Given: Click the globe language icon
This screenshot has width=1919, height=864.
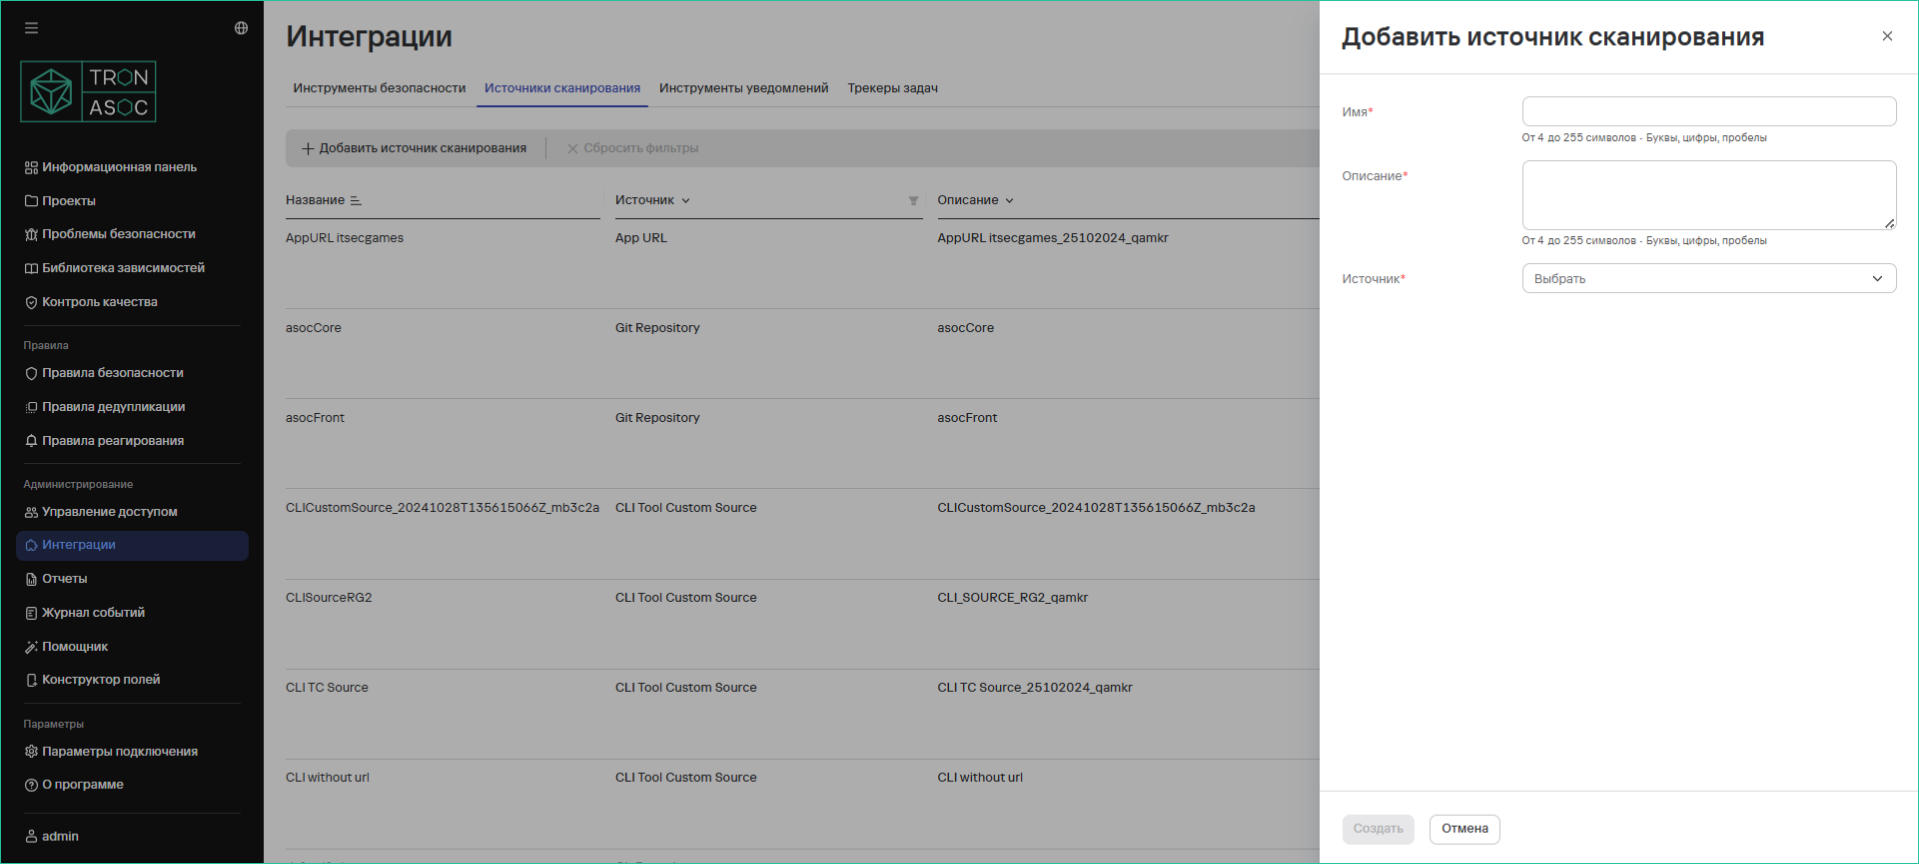Looking at the screenshot, I should point(241,28).
